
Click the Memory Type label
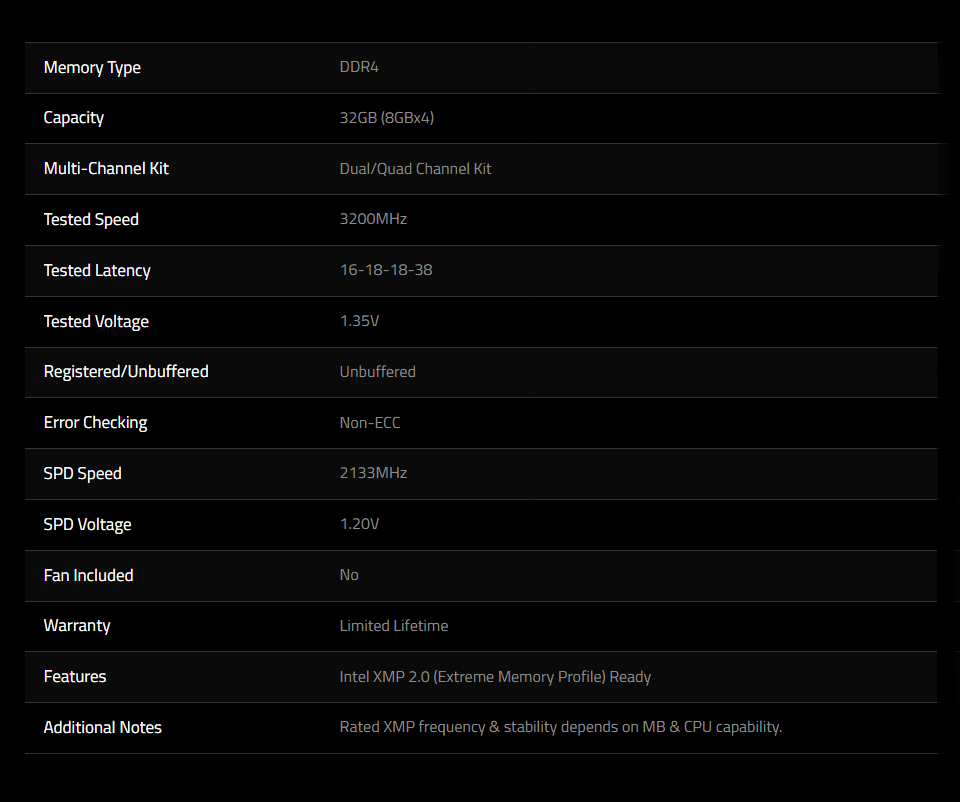point(92,68)
